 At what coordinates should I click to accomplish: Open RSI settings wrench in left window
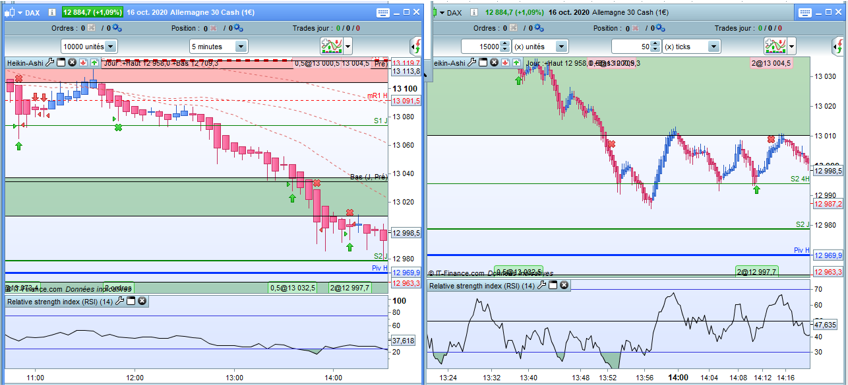coord(120,301)
